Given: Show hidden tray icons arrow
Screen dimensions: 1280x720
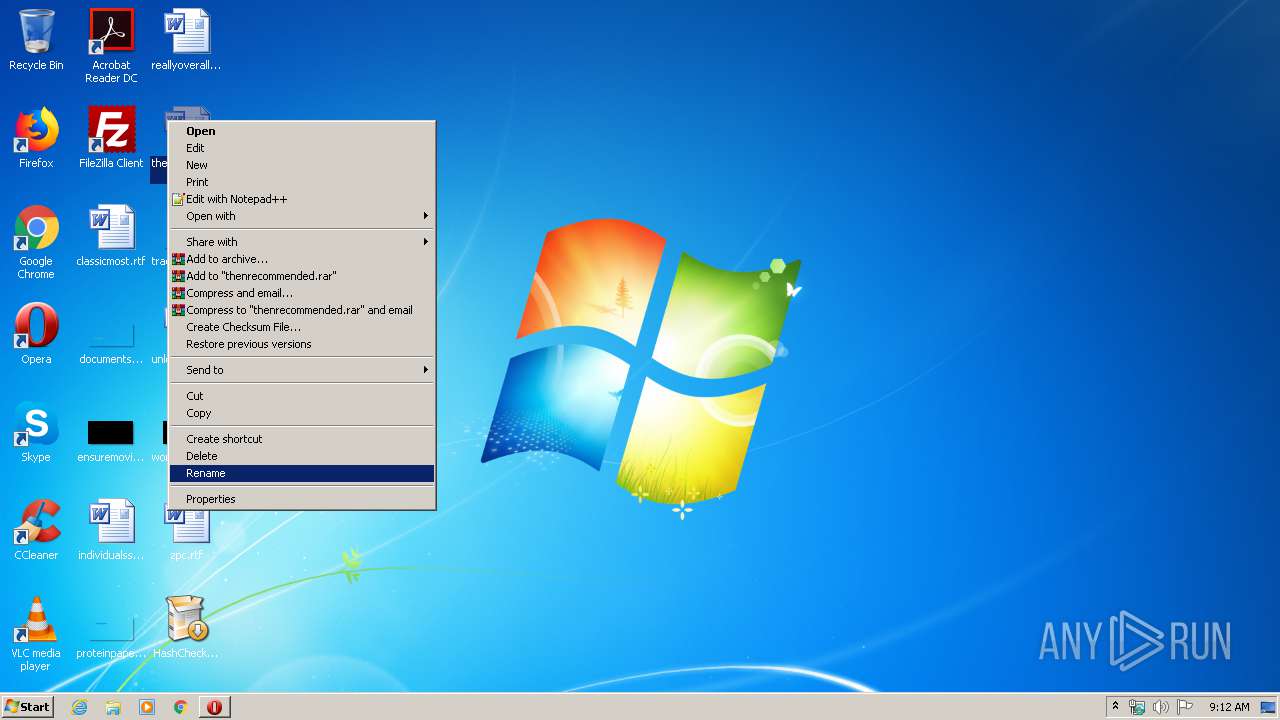Looking at the screenshot, I should pyautogui.click(x=1116, y=707).
